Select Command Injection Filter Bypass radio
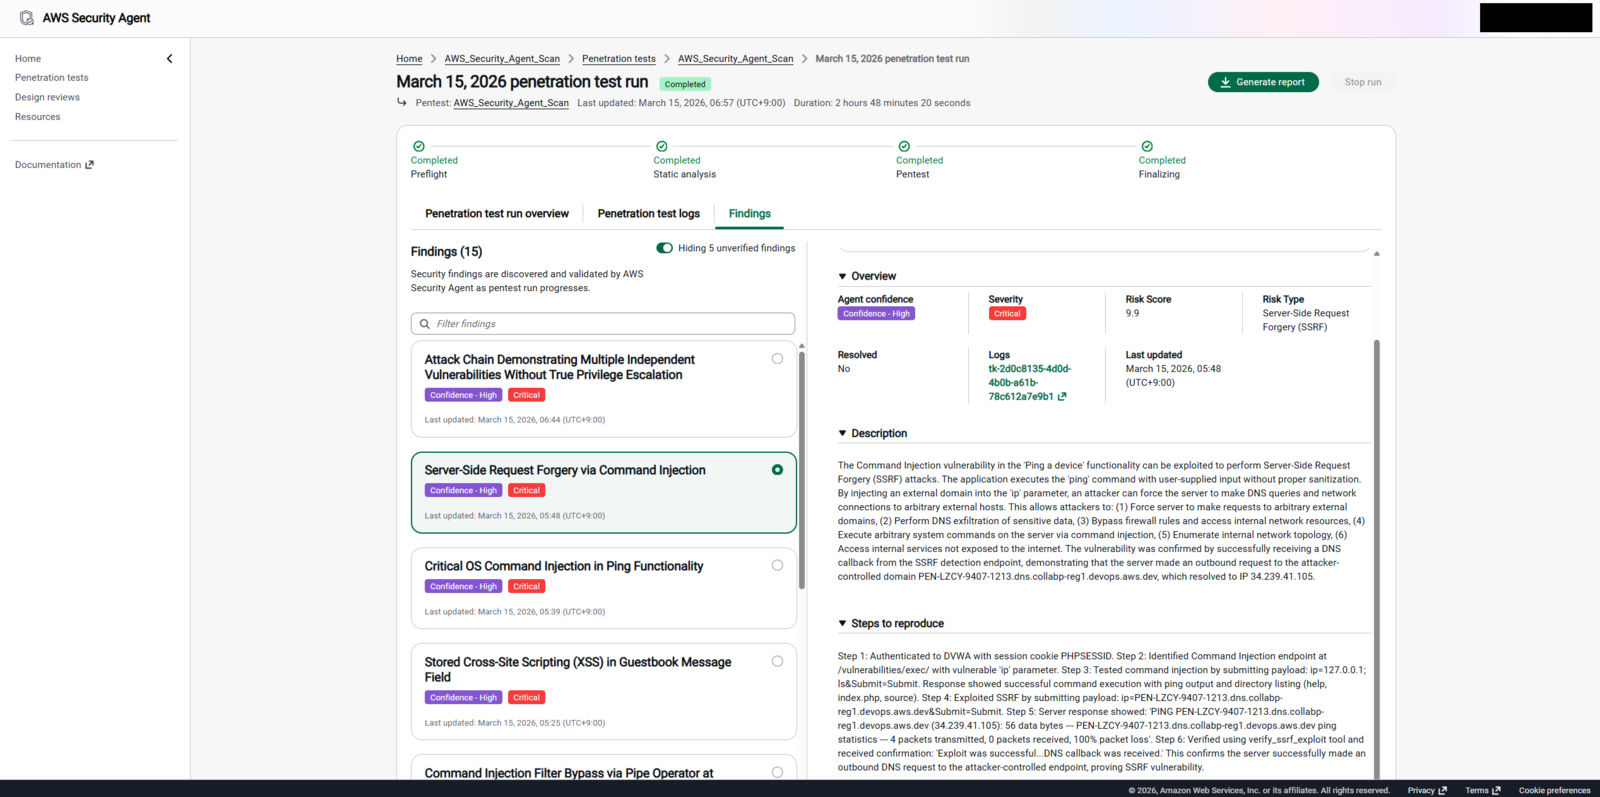The width and height of the screenshot is (1600, 797). [x=777, y=772]
